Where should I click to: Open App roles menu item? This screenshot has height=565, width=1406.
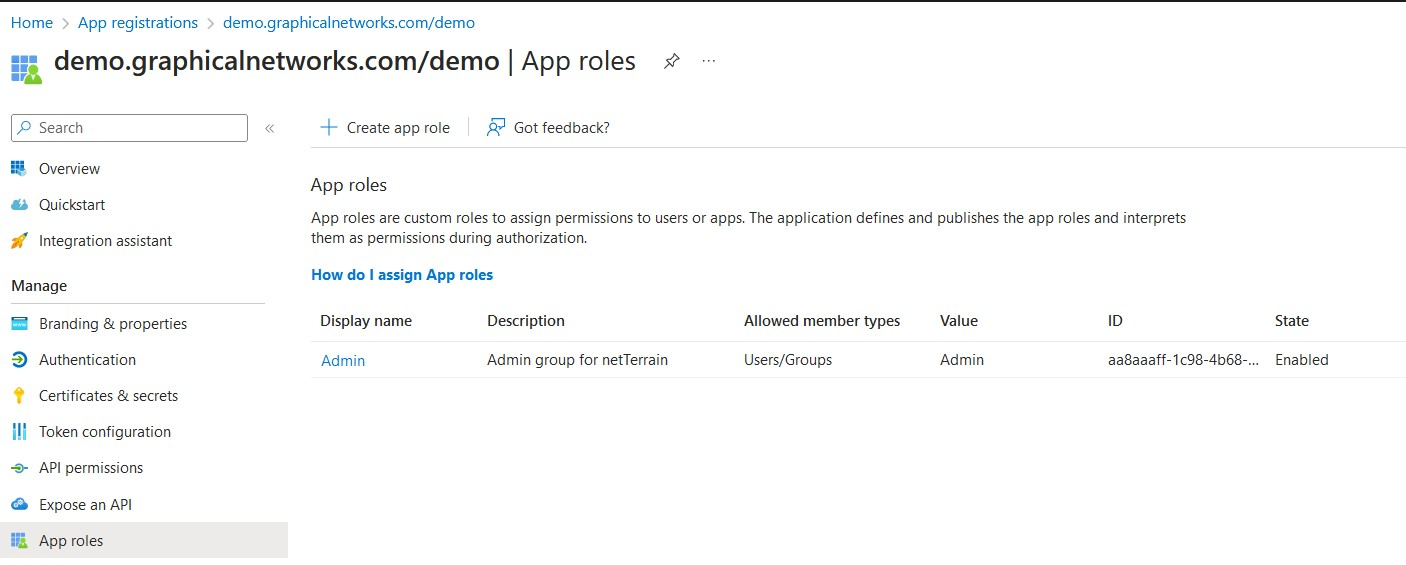[x=71, y=541]
